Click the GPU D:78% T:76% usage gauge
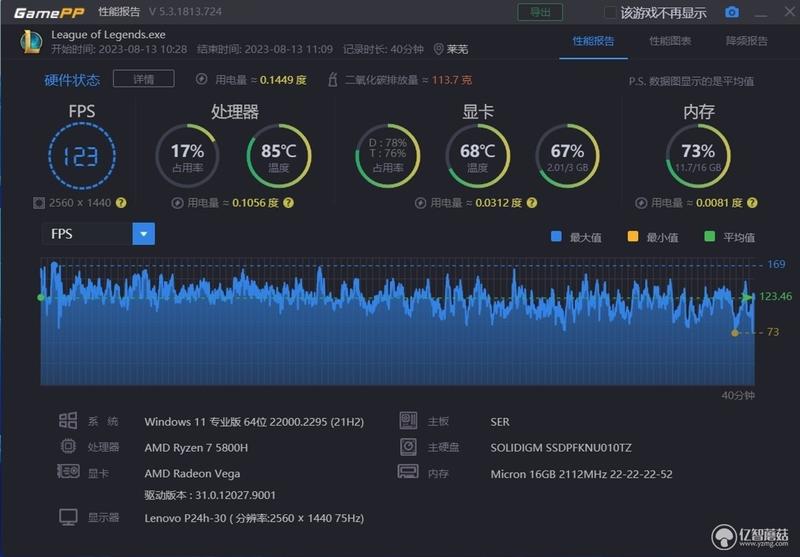 [x=388, y=156]
